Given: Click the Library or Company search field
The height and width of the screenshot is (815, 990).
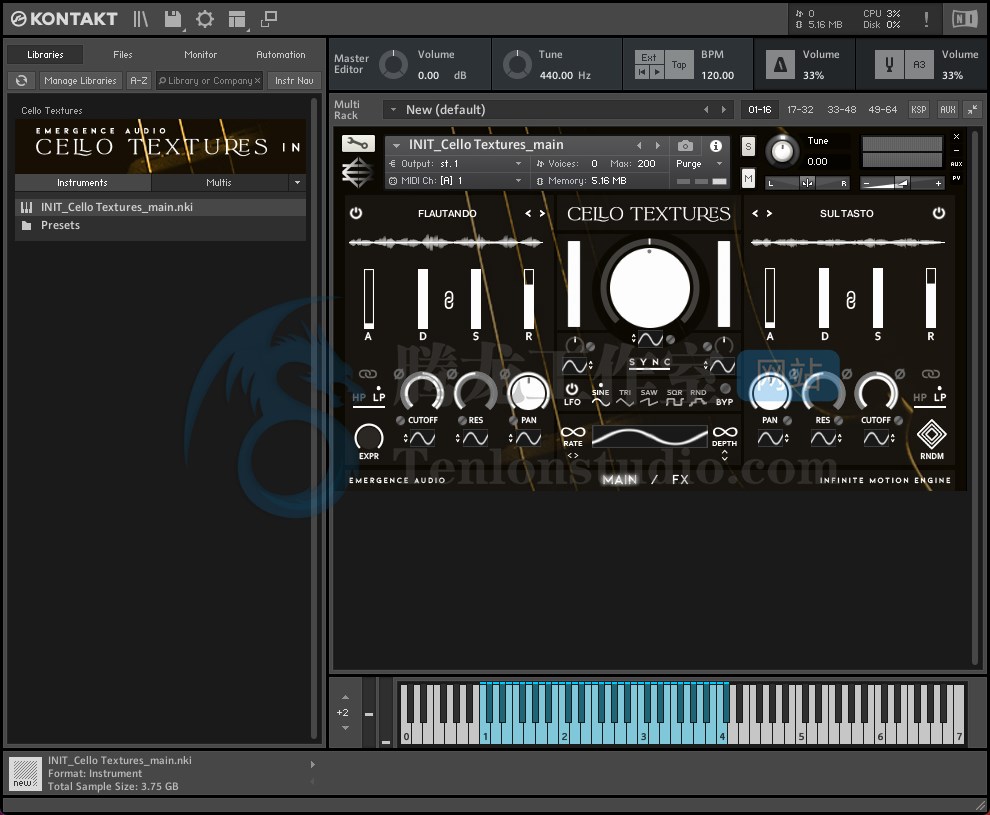Looking at the screenshot, I should tap(209, 80).
